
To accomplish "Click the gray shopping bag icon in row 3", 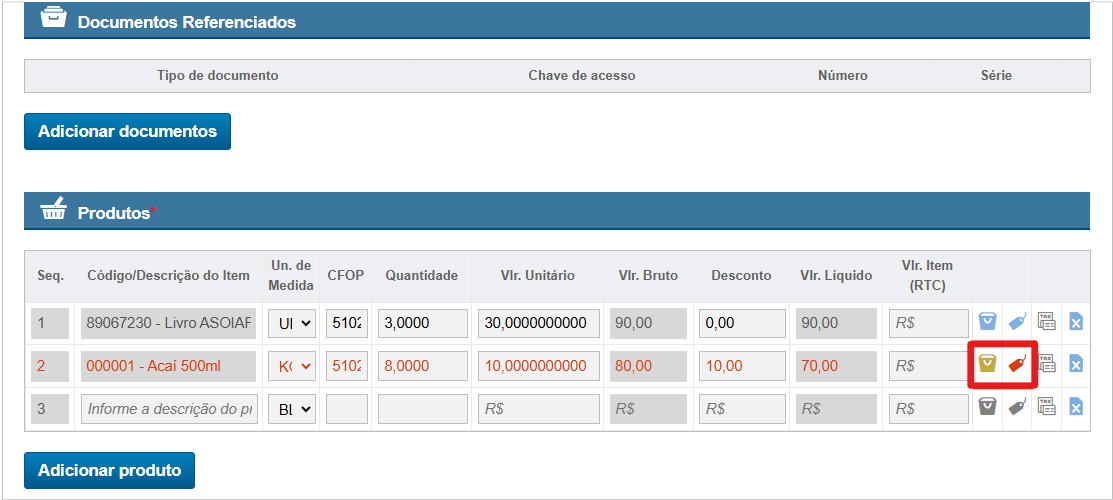I will tap(988, 407).
